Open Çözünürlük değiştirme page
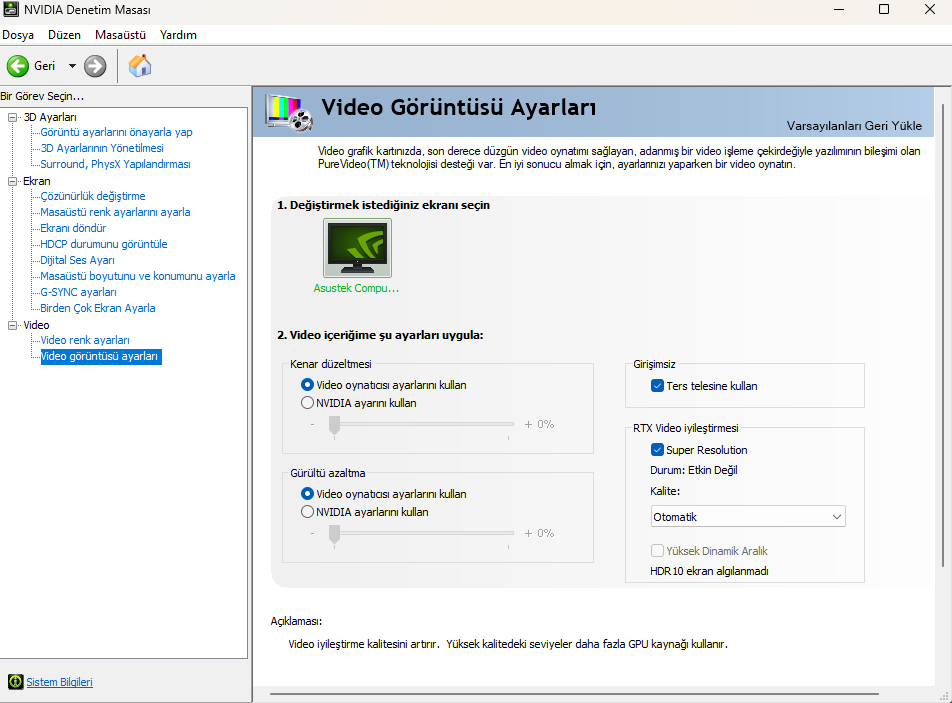 [93, 196]
